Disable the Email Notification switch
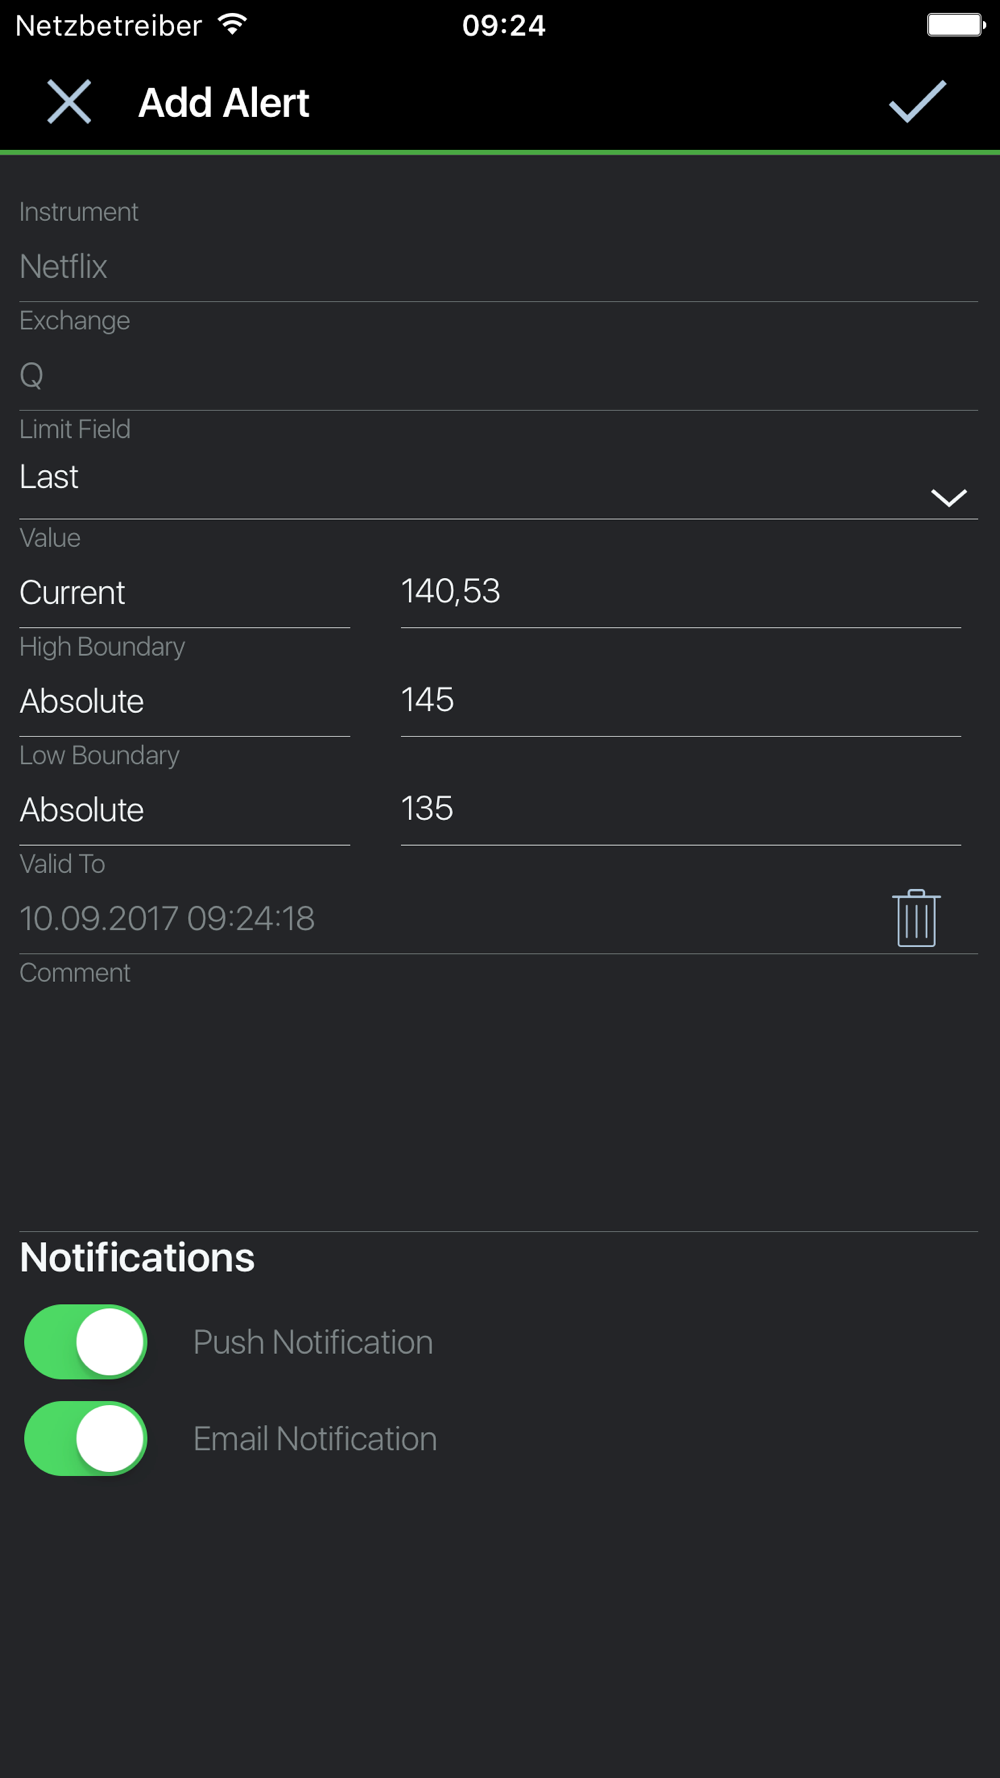 tap(86, 1439)
